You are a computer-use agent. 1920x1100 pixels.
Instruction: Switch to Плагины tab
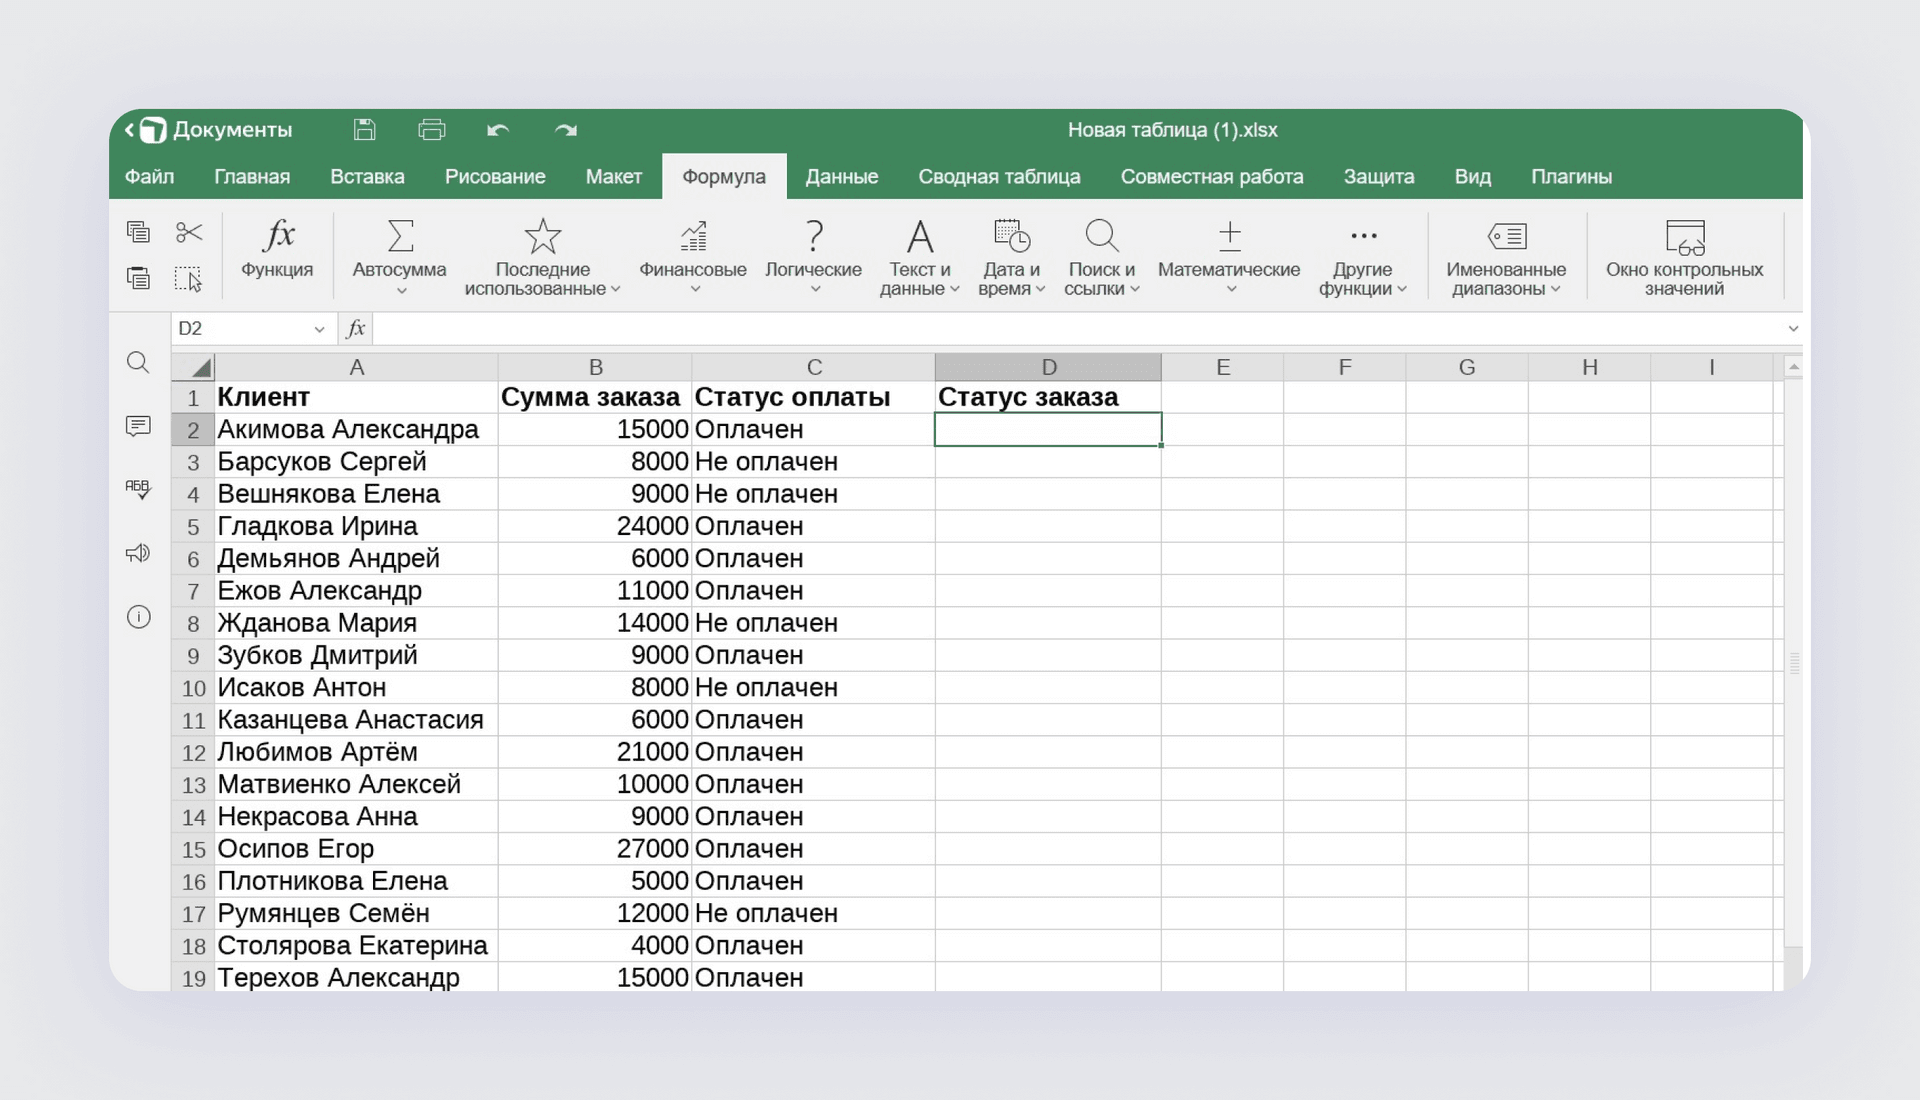1571,177
